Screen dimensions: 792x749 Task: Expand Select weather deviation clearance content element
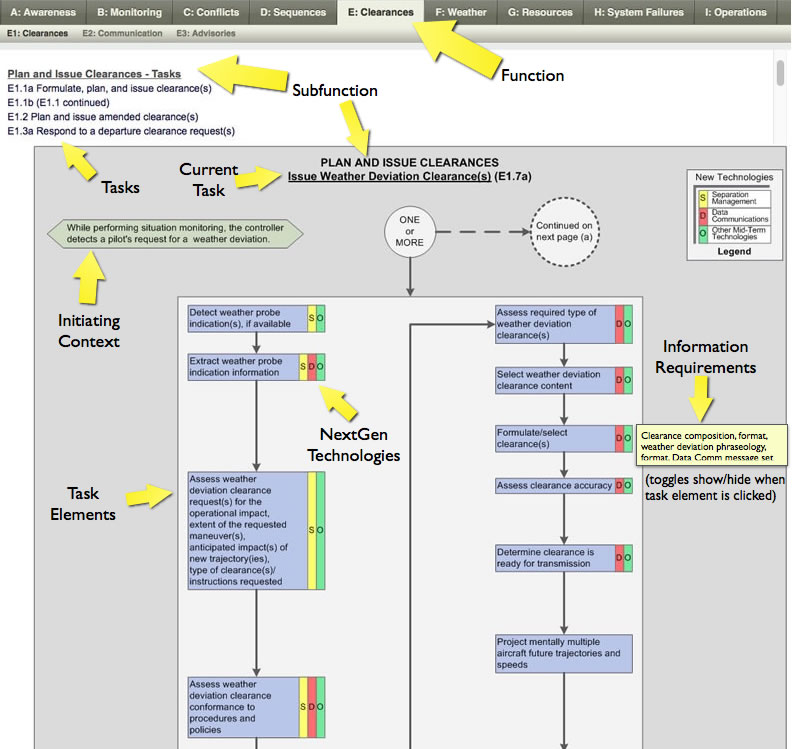[555, 380]
